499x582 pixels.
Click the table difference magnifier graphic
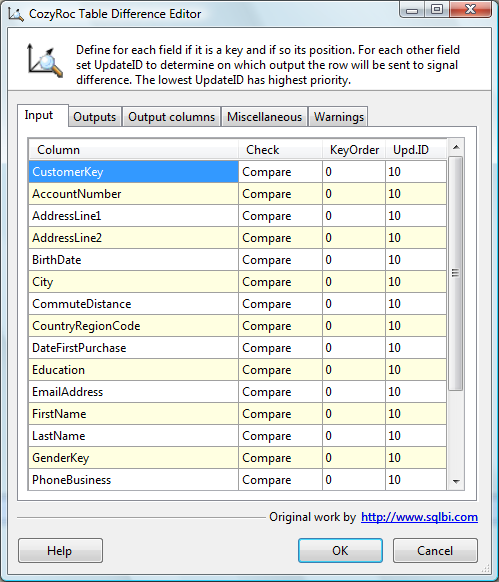(45, 61)
